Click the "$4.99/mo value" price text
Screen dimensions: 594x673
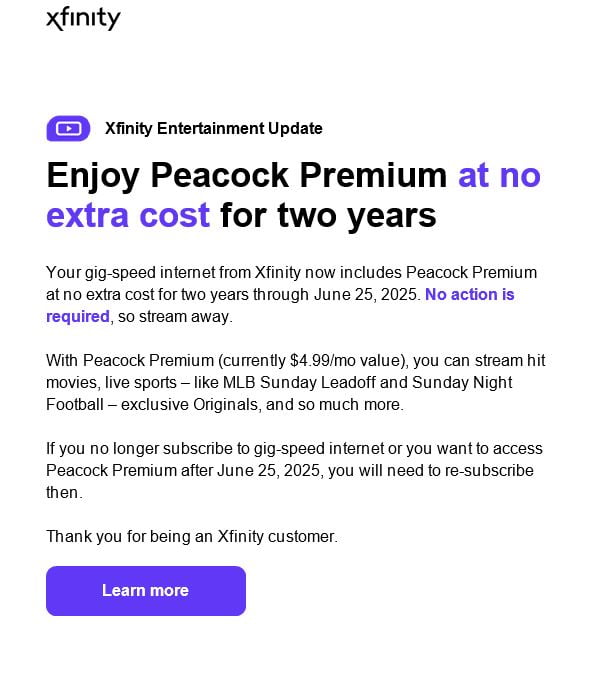pos(345,361)
